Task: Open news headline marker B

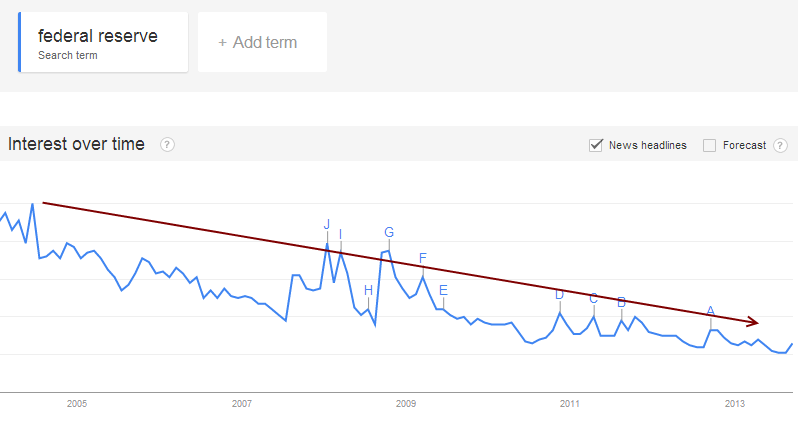Action: coord(621,302)
